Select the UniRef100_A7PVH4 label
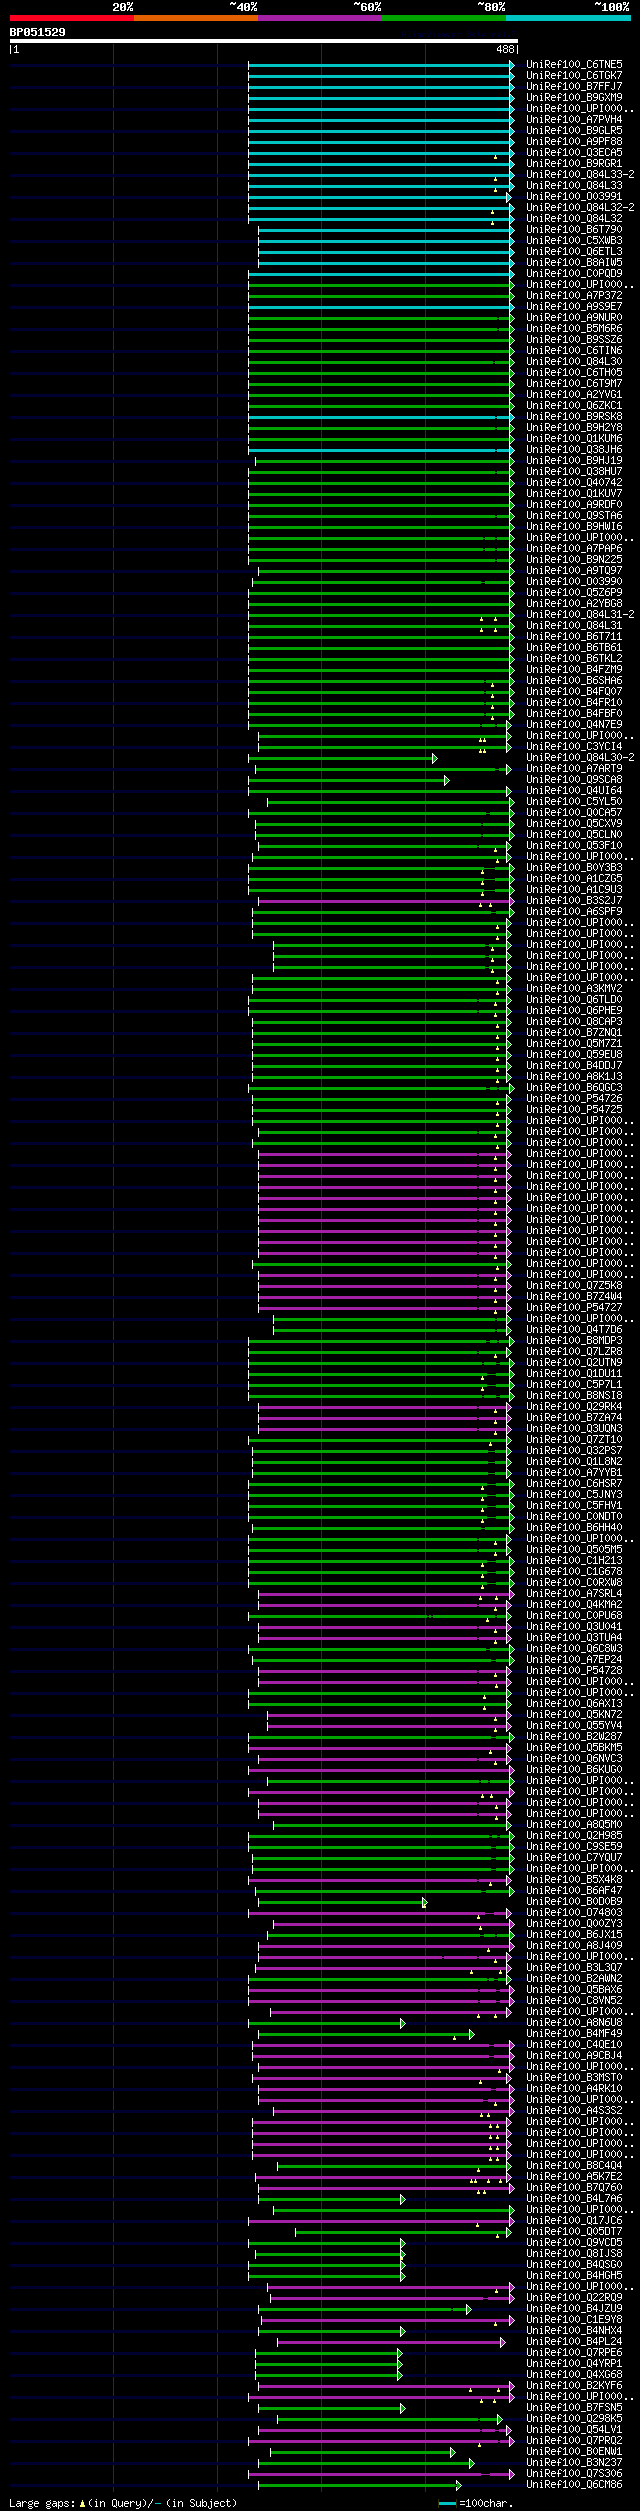 click(x=574, y=120)
